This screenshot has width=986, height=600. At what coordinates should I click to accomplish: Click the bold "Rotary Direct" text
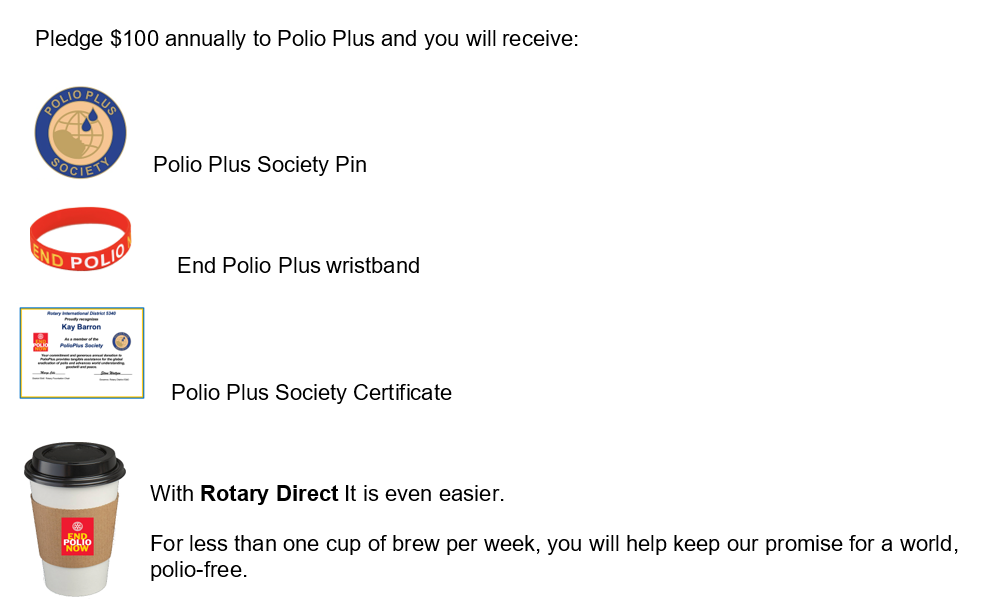click(269, 494)
